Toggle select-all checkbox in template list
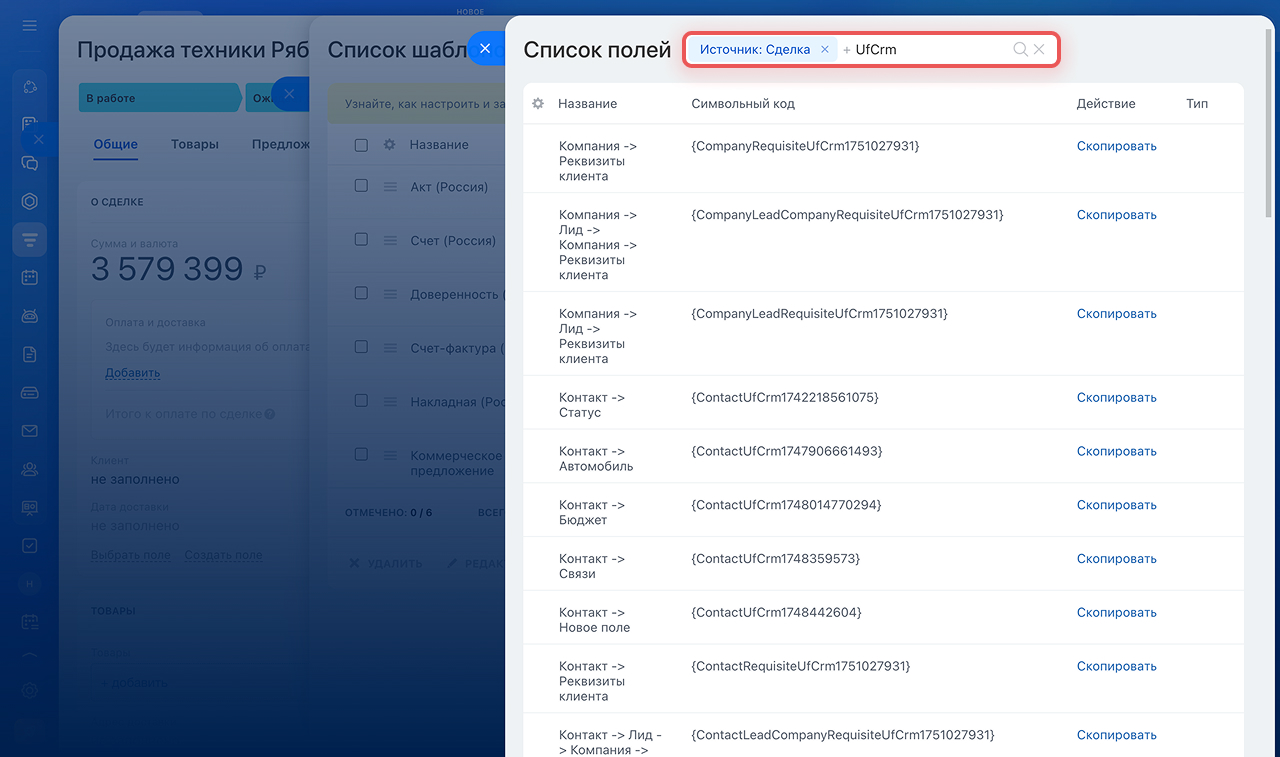Image resolution: width=1280 pixels, height=757 pixels. pyautogui.click(x=361, y=145)
